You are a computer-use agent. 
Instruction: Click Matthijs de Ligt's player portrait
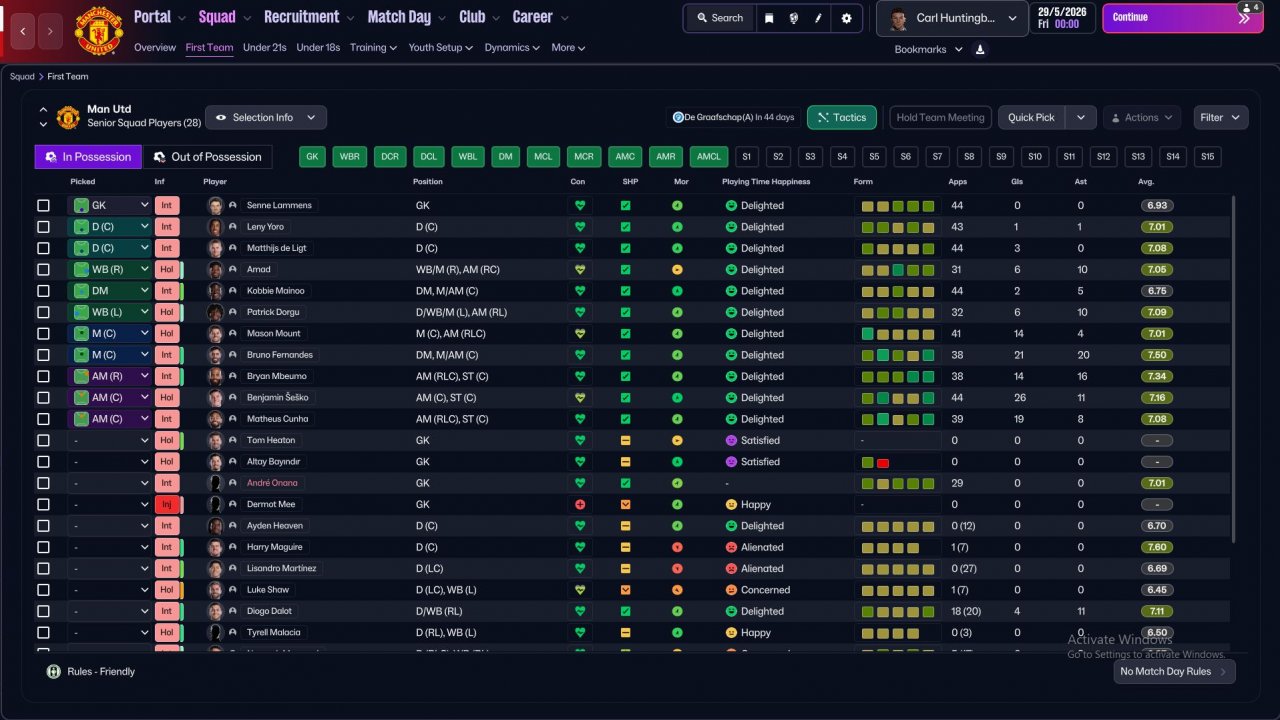215,248
